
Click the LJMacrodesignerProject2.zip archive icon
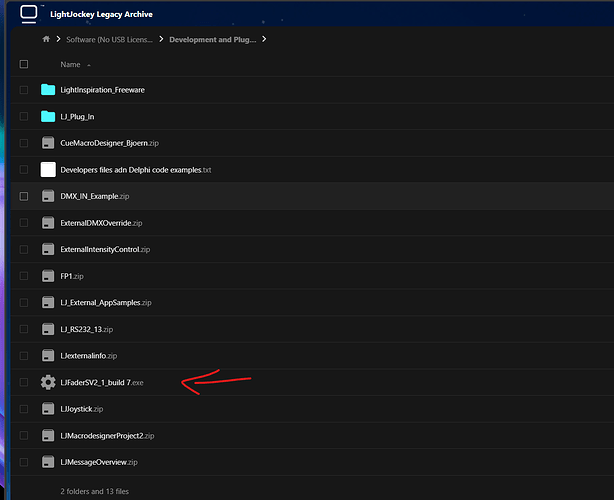click(48, 435)
